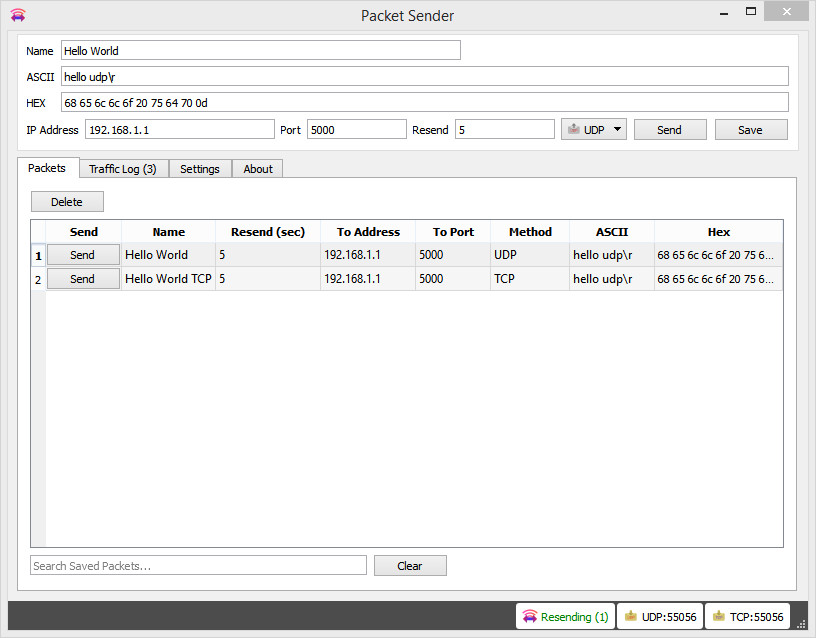The image size is (816, 638).
Task: Open the About tab
Action: coord(258,169)
